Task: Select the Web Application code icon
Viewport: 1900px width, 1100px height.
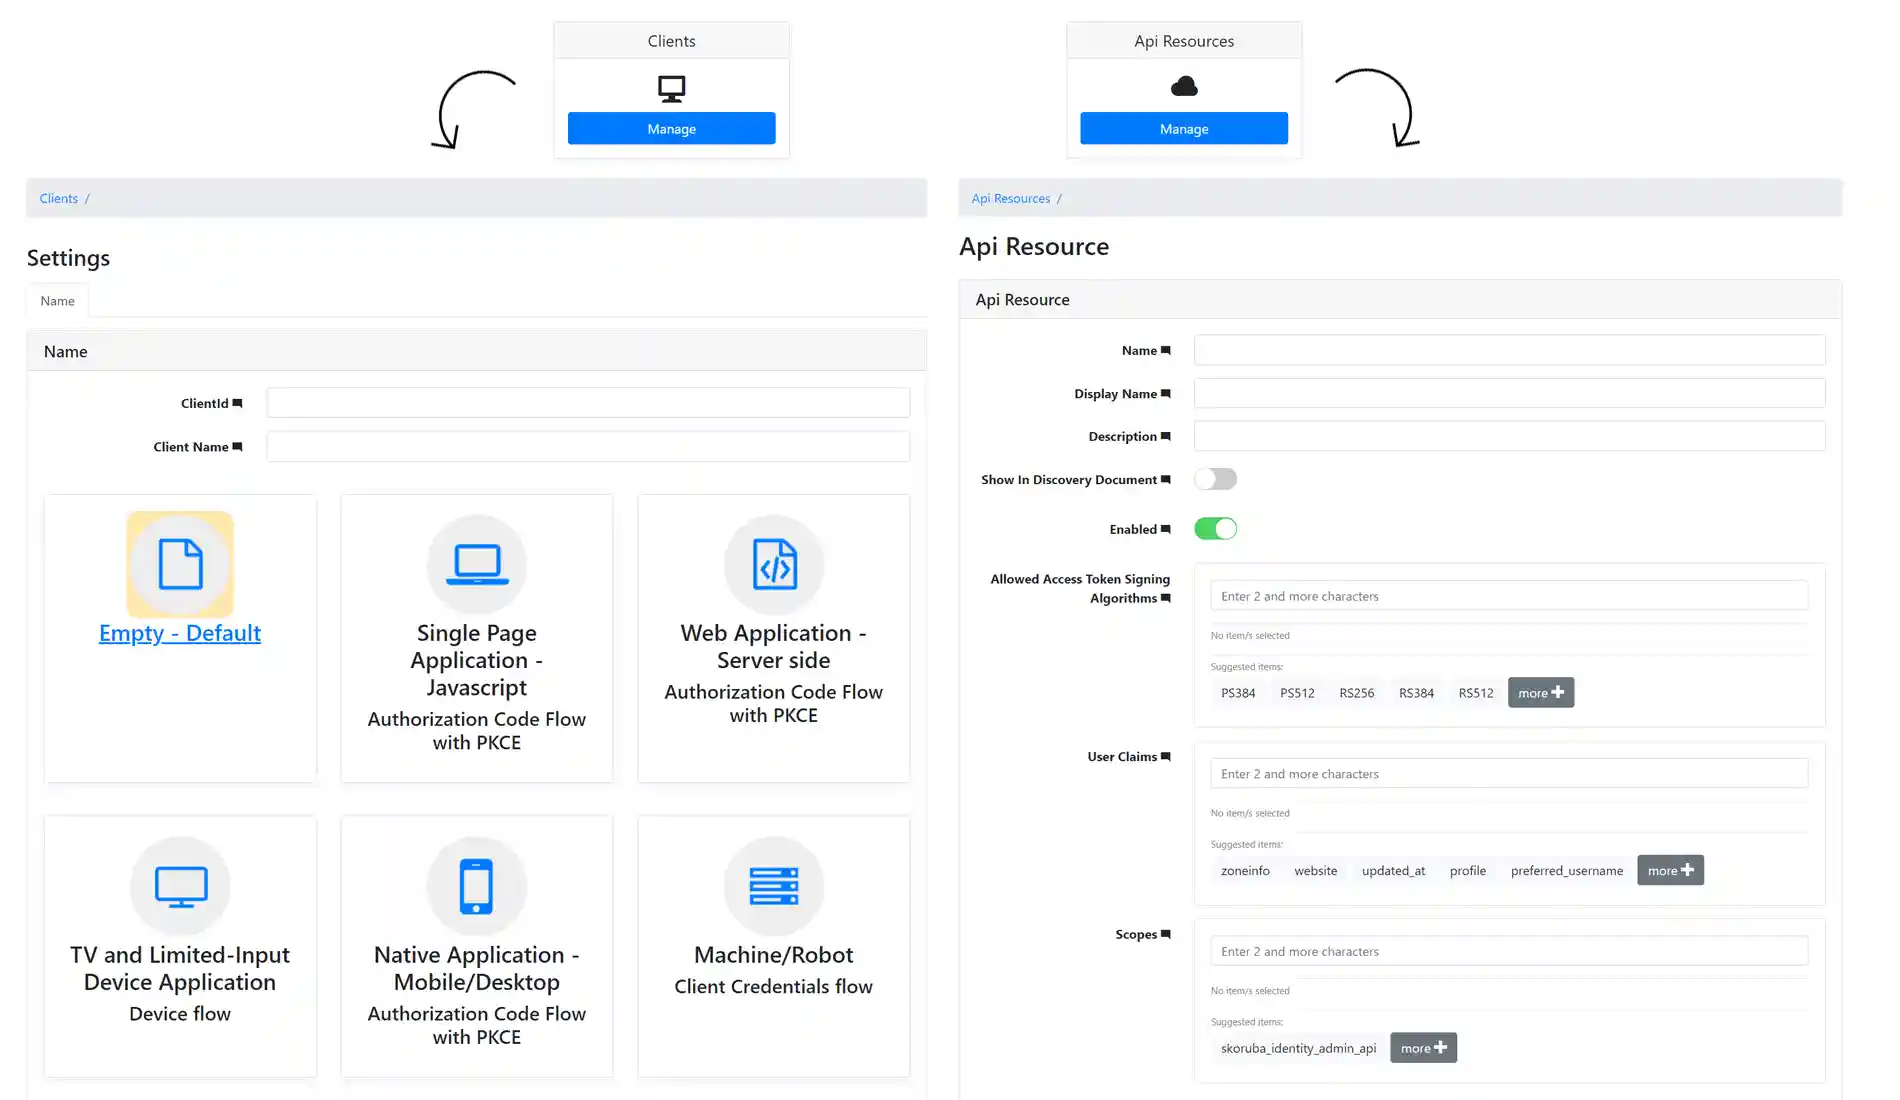Action: 773,564
